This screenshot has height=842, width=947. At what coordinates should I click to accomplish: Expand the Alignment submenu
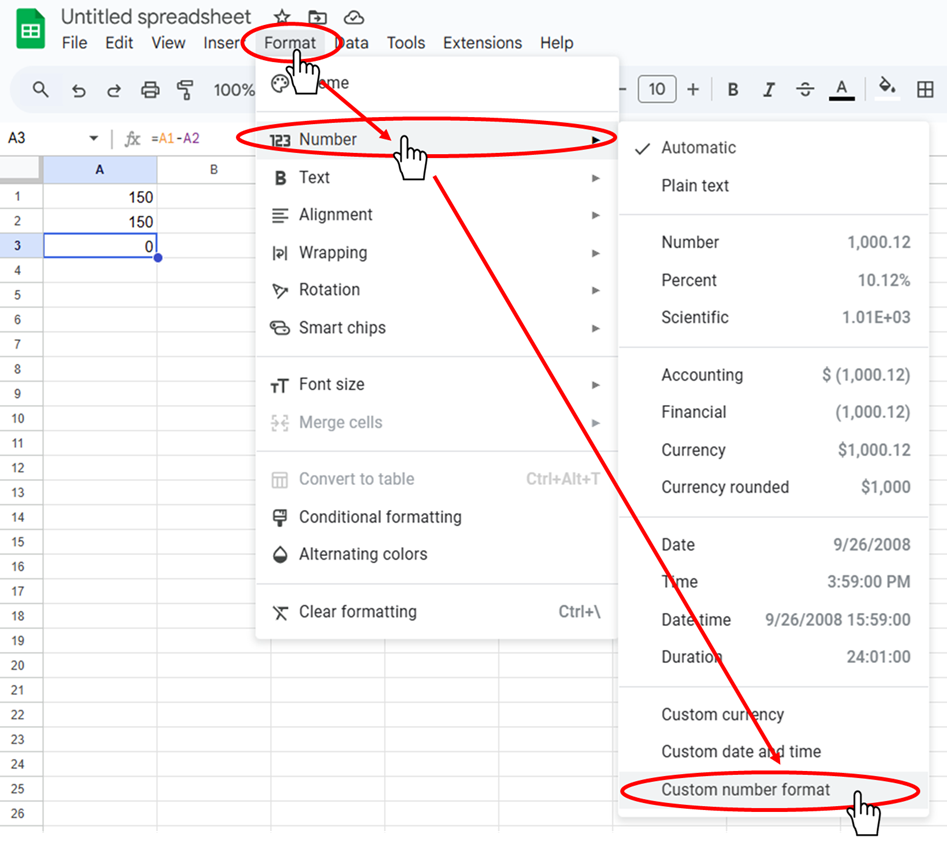click(x=437, y=215)
